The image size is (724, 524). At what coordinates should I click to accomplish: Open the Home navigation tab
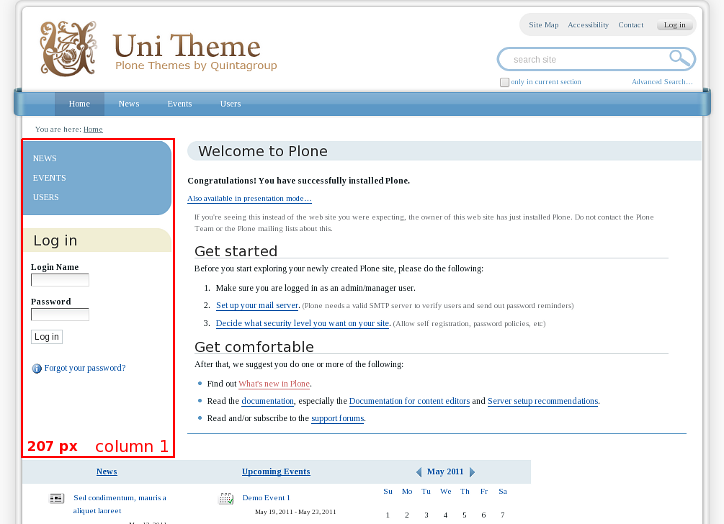[79, 104]
